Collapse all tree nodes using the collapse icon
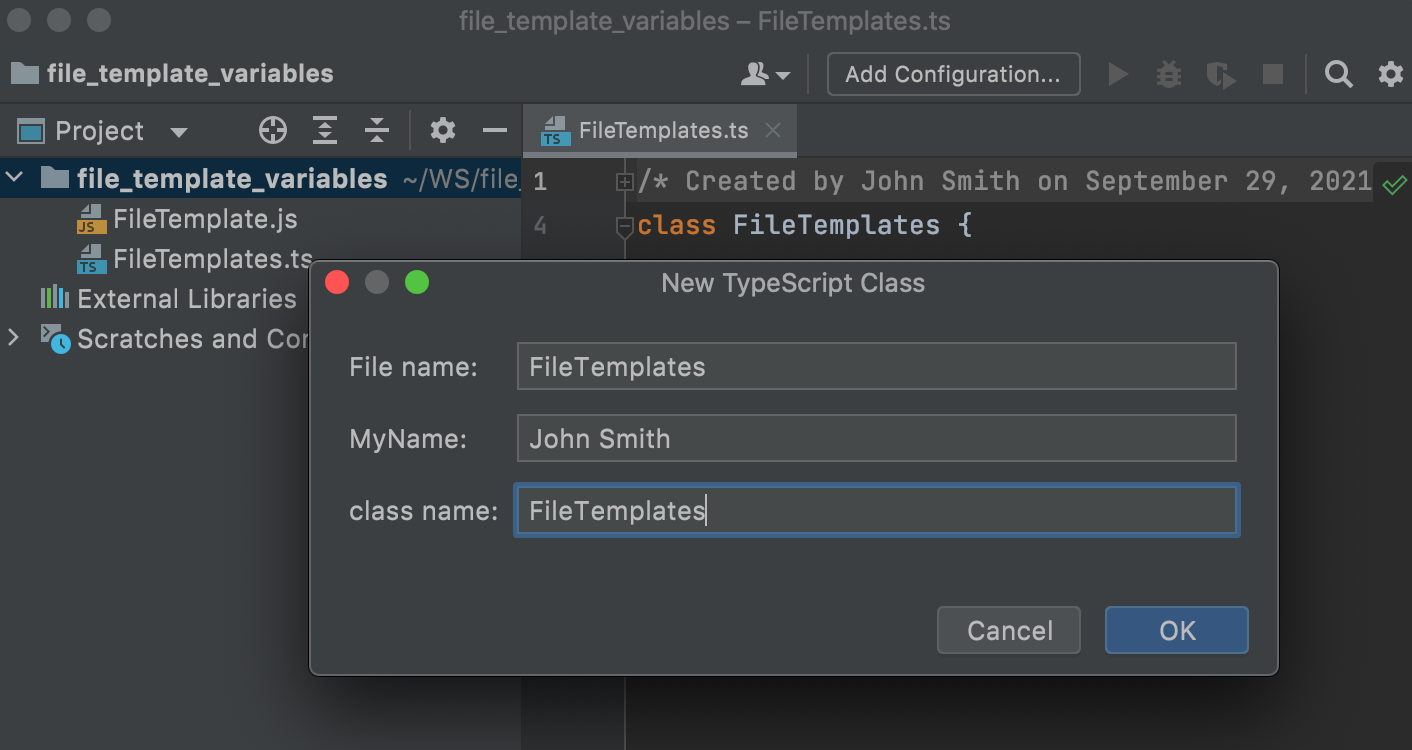Screen dimensions: 1412x750 pyautogui.click(x=376, y=130)
